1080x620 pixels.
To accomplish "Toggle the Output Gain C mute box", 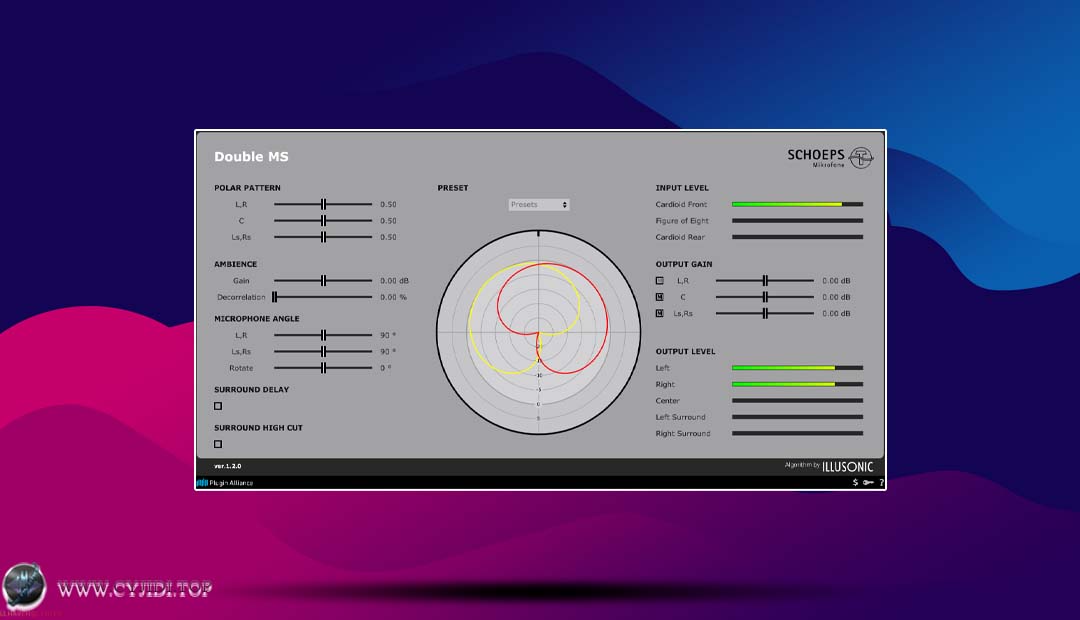I will coord(660,297).
